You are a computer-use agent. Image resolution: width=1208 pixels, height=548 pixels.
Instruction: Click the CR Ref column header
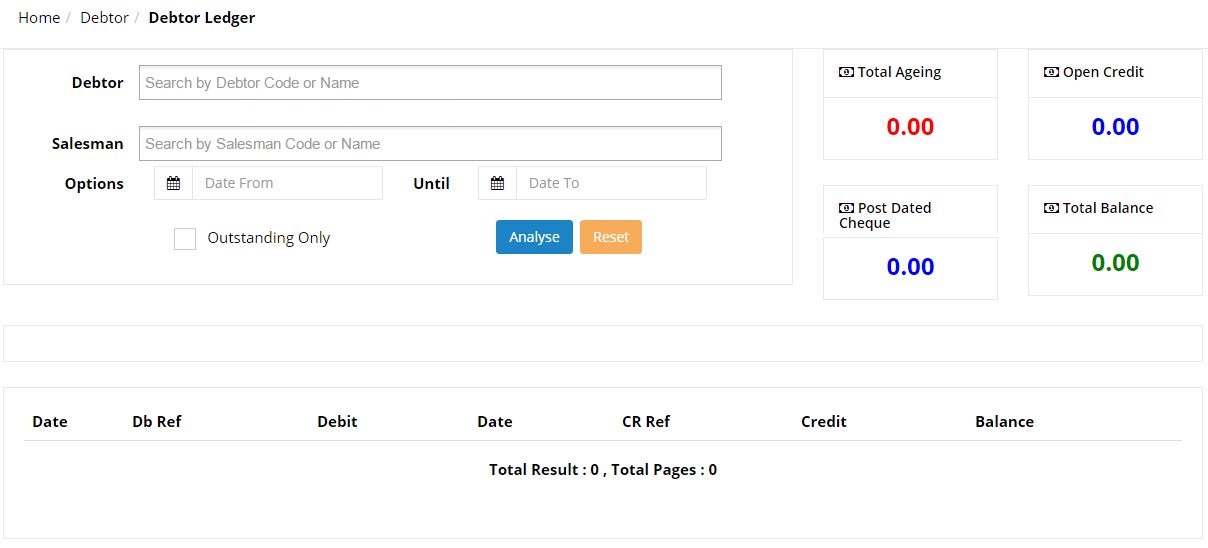[646, 421]
